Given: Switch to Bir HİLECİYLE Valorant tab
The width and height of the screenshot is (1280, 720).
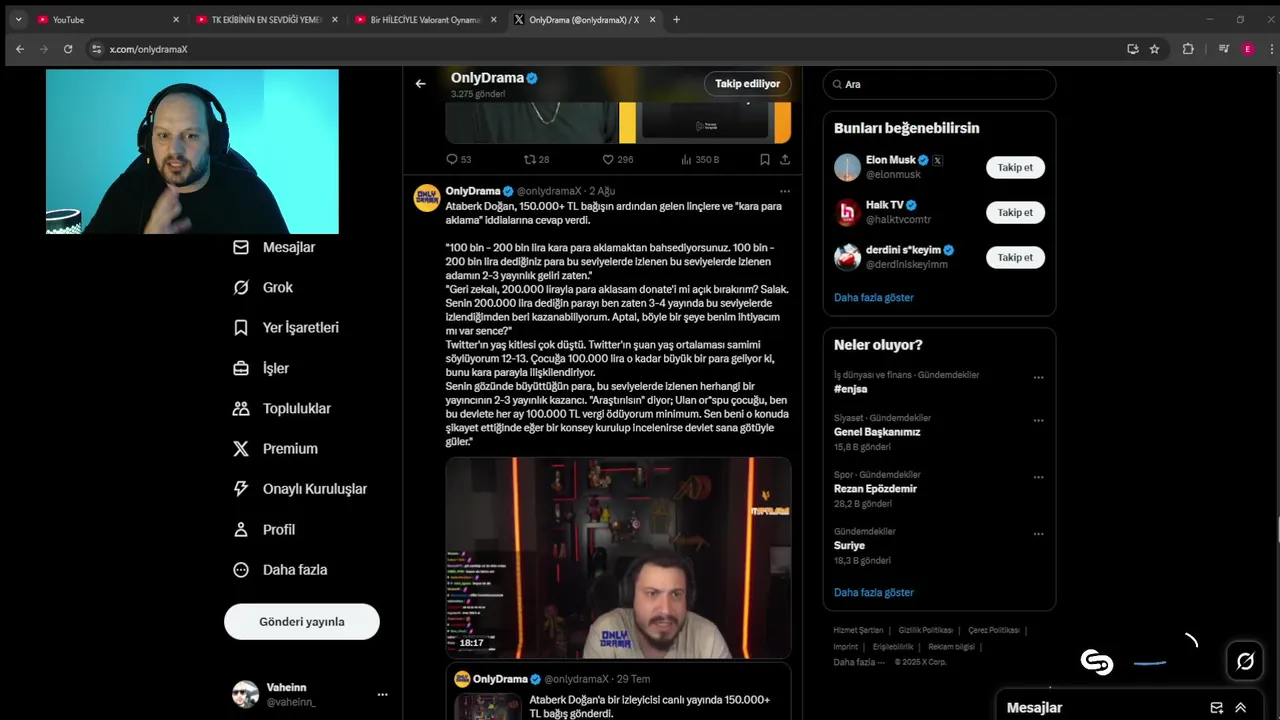Looking at the screenshot, I should coord(424,19).
